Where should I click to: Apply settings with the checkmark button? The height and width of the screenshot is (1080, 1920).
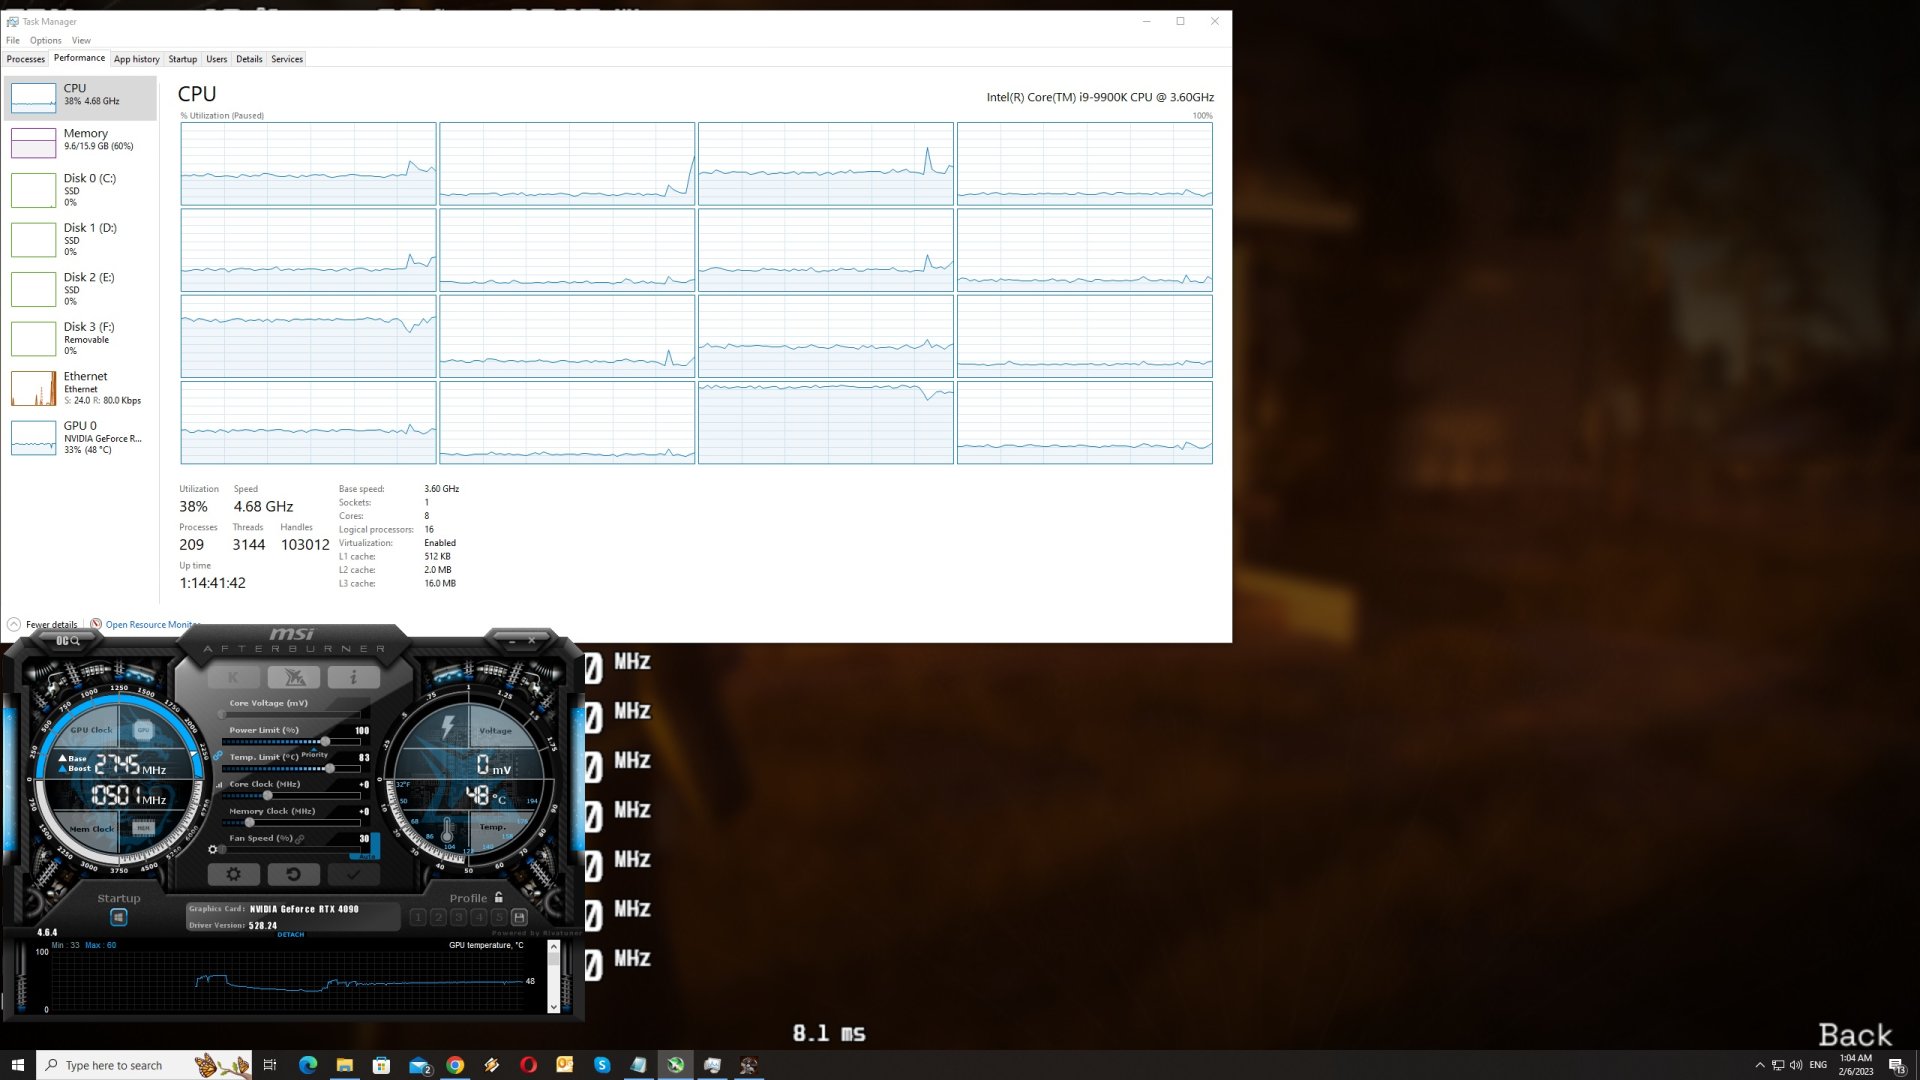point(353,874)
